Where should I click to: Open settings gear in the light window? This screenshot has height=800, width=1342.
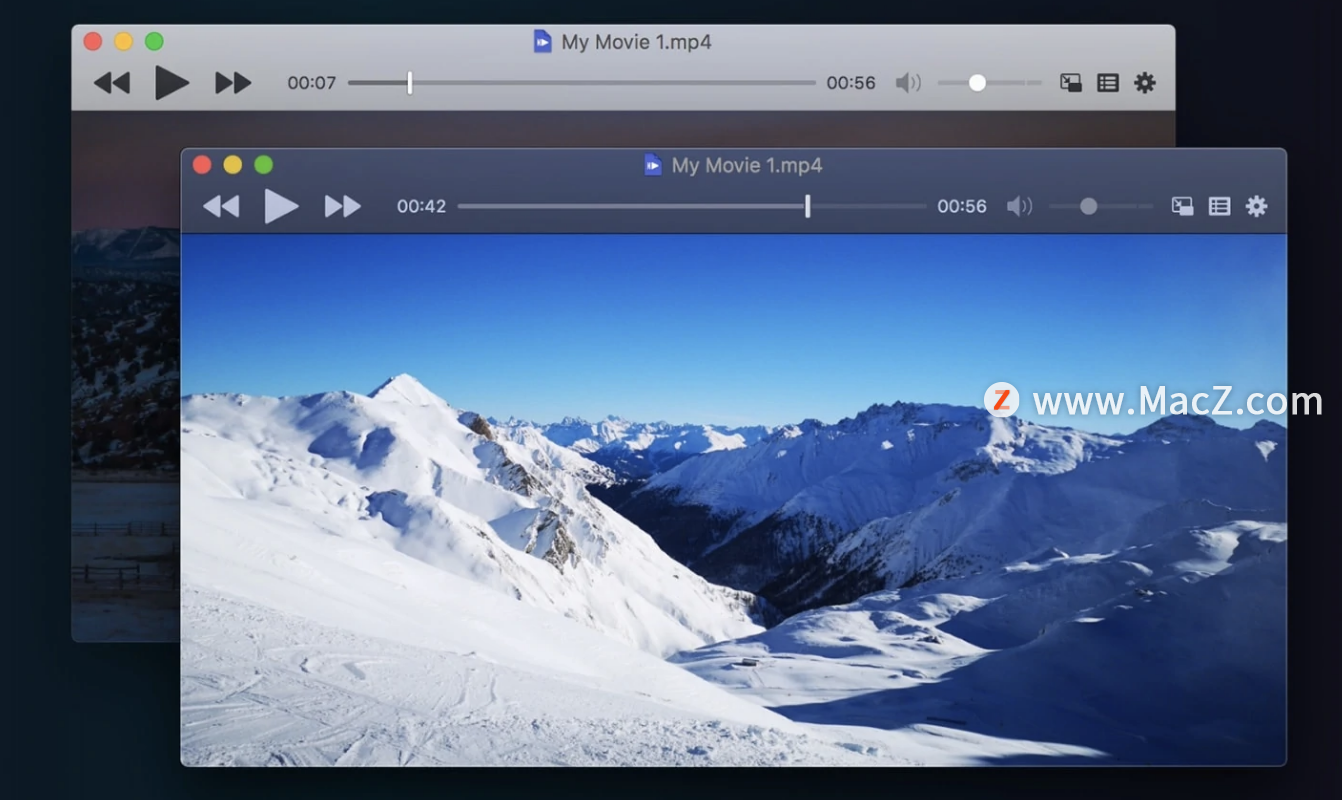pos(1145,83)
